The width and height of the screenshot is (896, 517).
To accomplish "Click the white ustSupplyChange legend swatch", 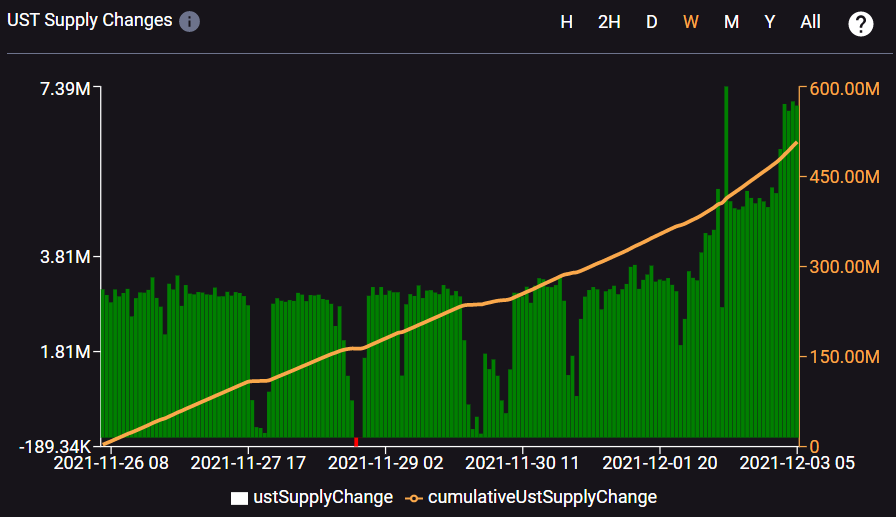I will click(239, 498).
